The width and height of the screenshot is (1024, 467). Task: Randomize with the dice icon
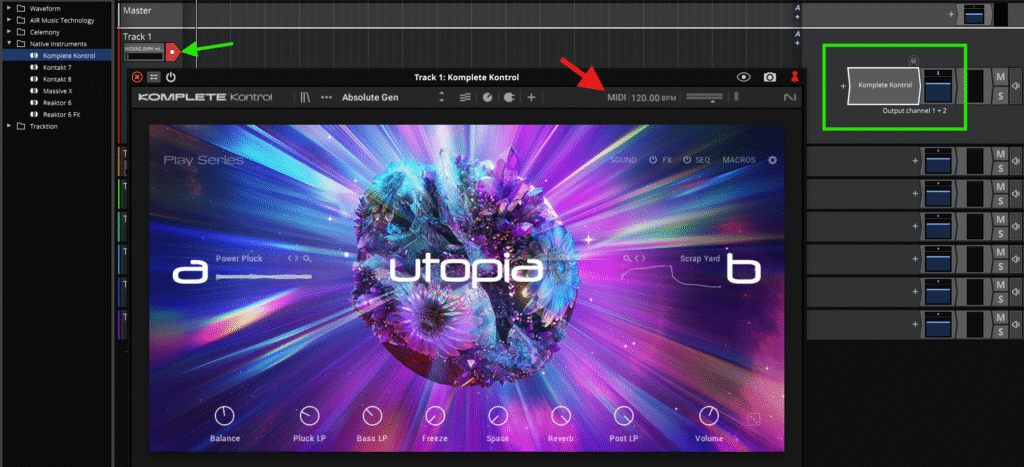point(754,420)
